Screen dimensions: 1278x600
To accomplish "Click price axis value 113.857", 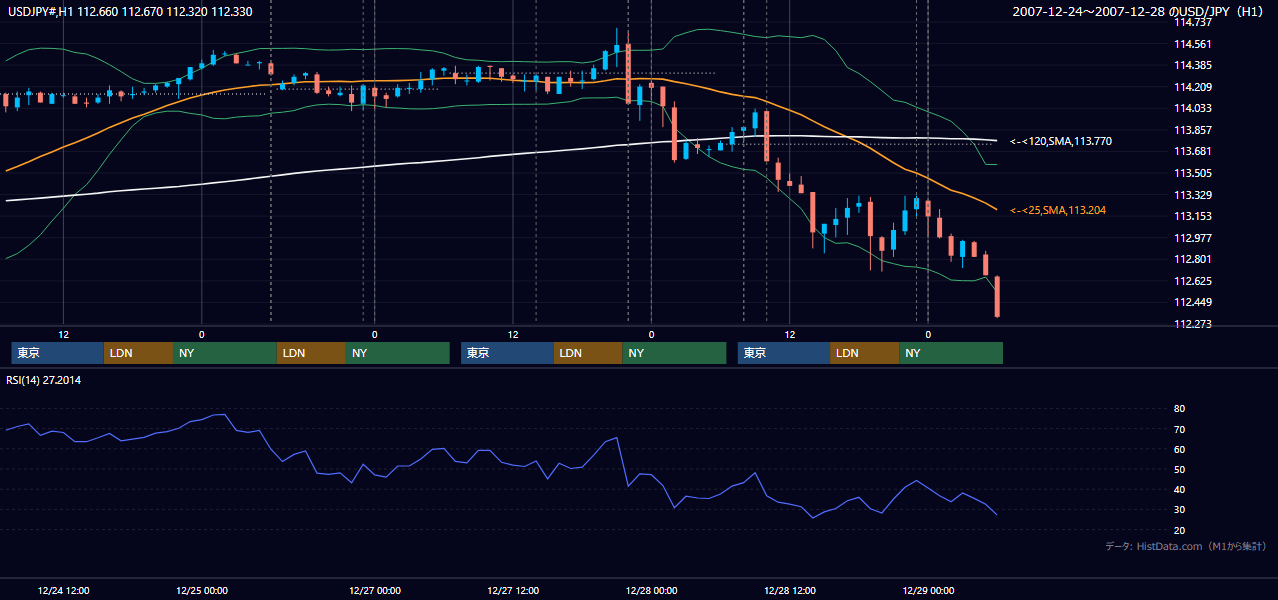I will click(1193, 130).
